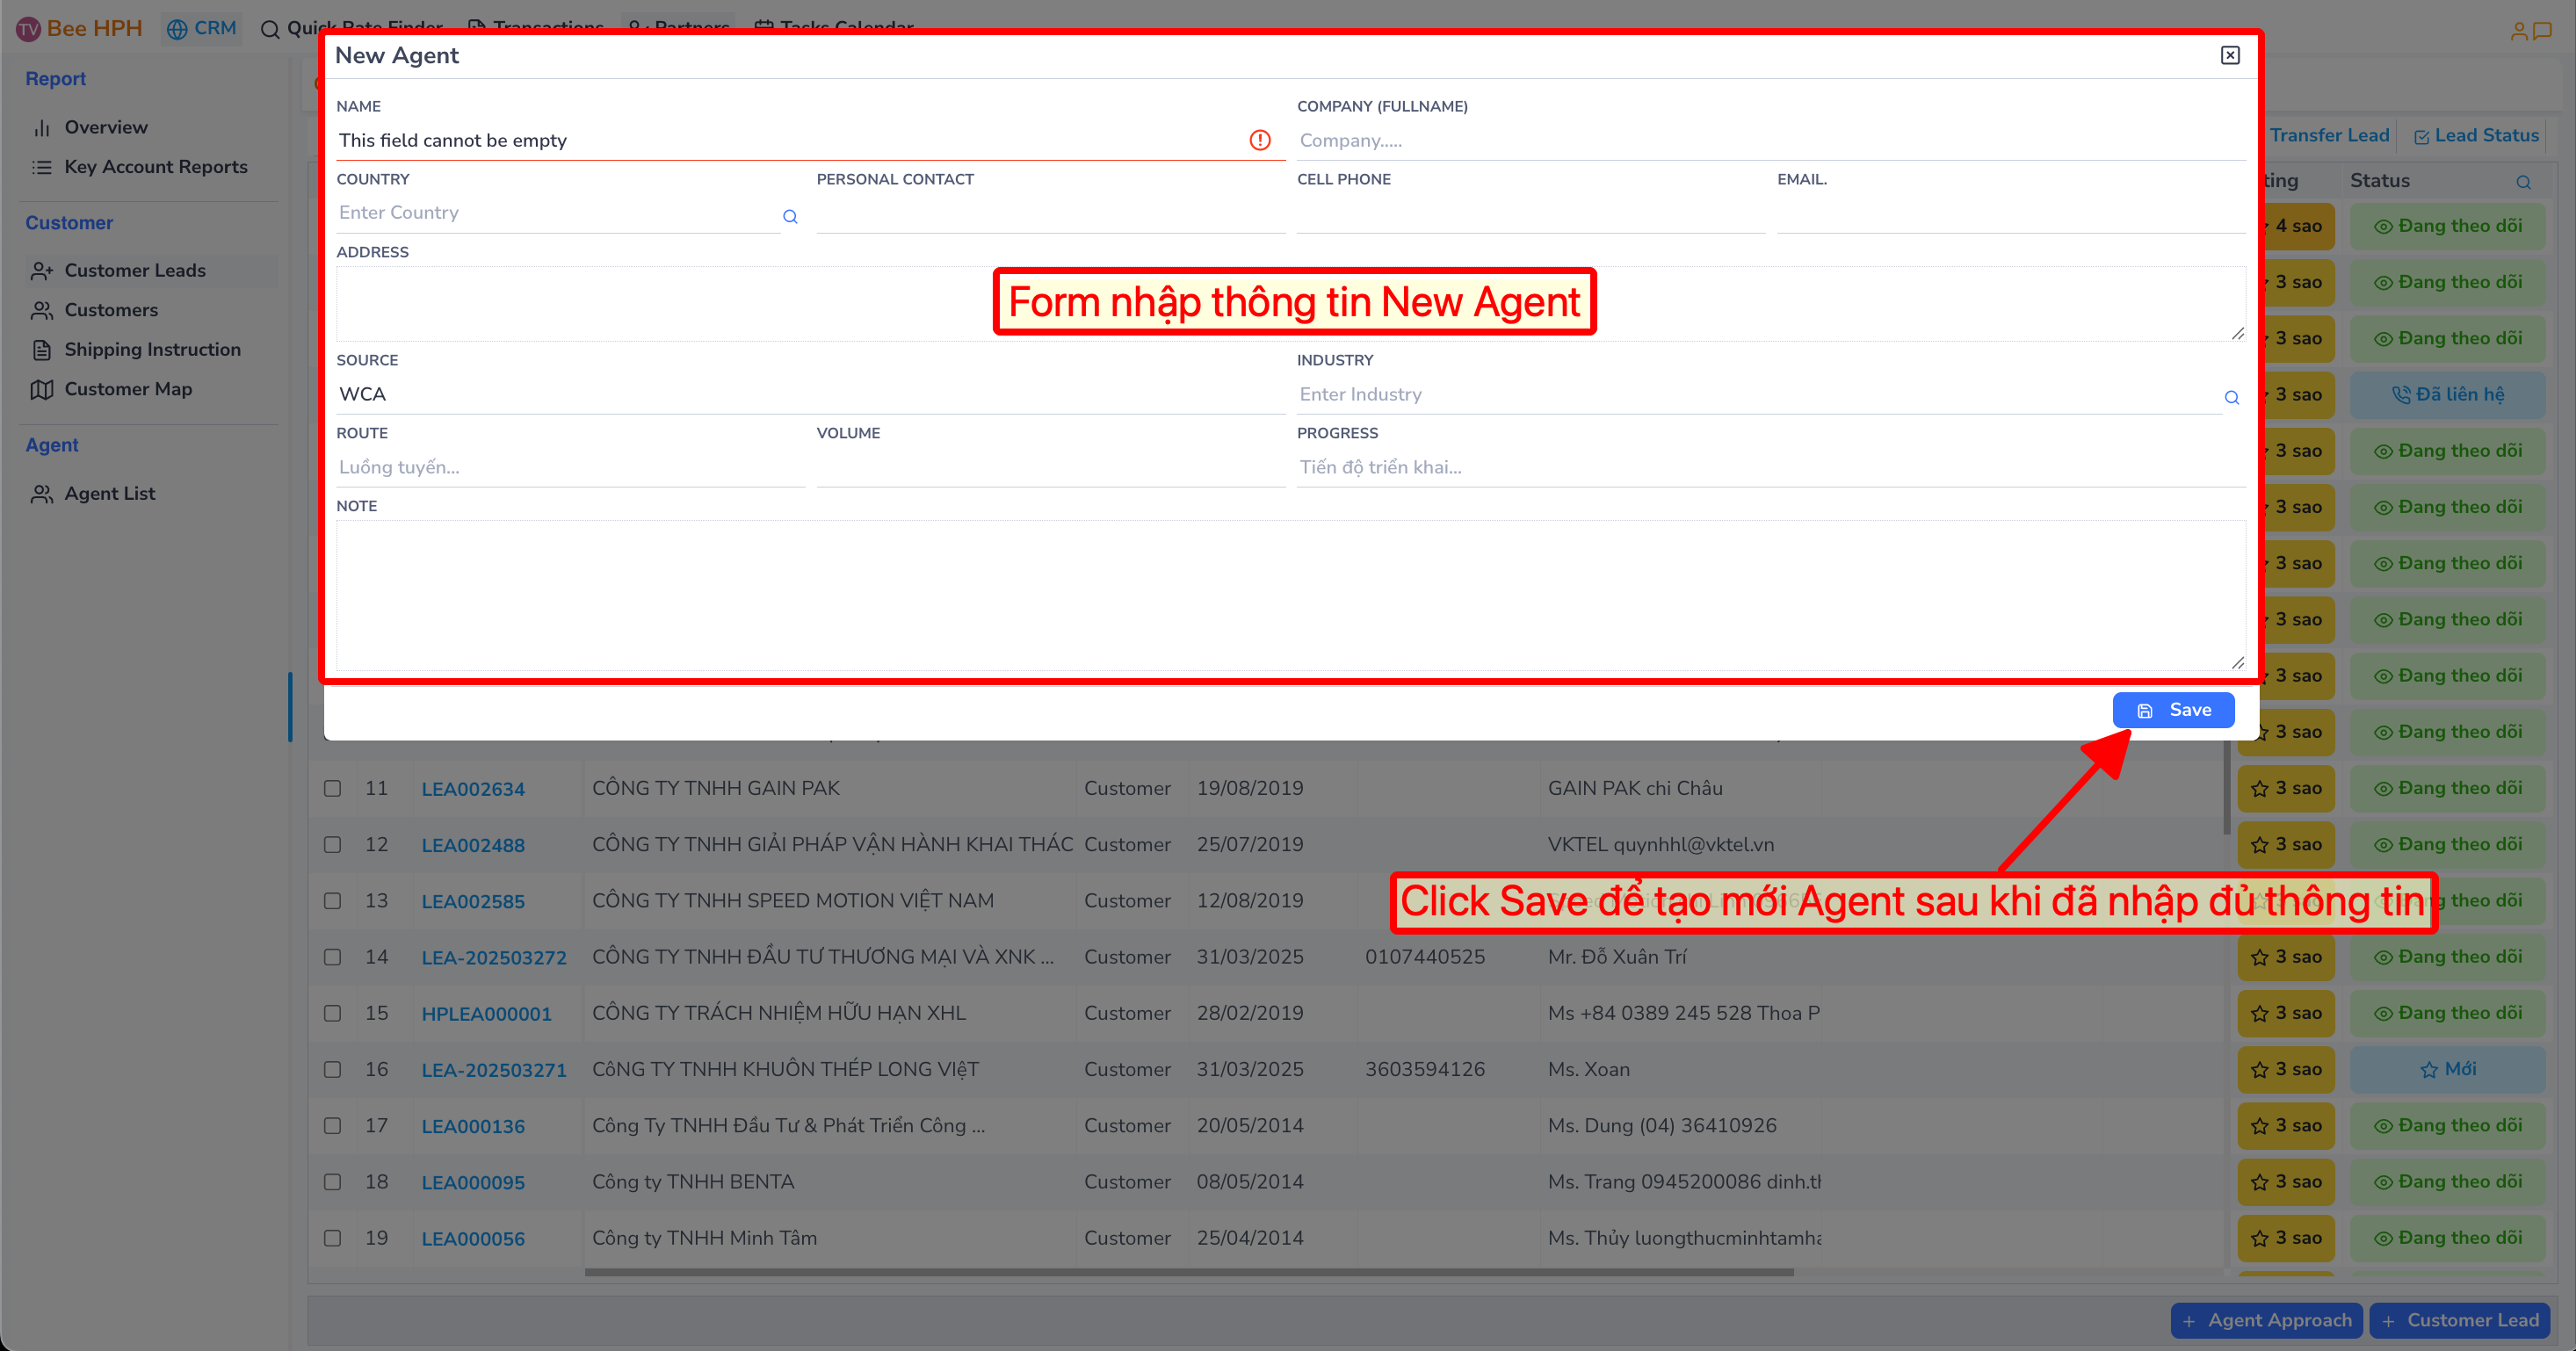Click the red error icon in Name field
2576x1351 pixels.
pyautogui.click(x=1259, y=140)
